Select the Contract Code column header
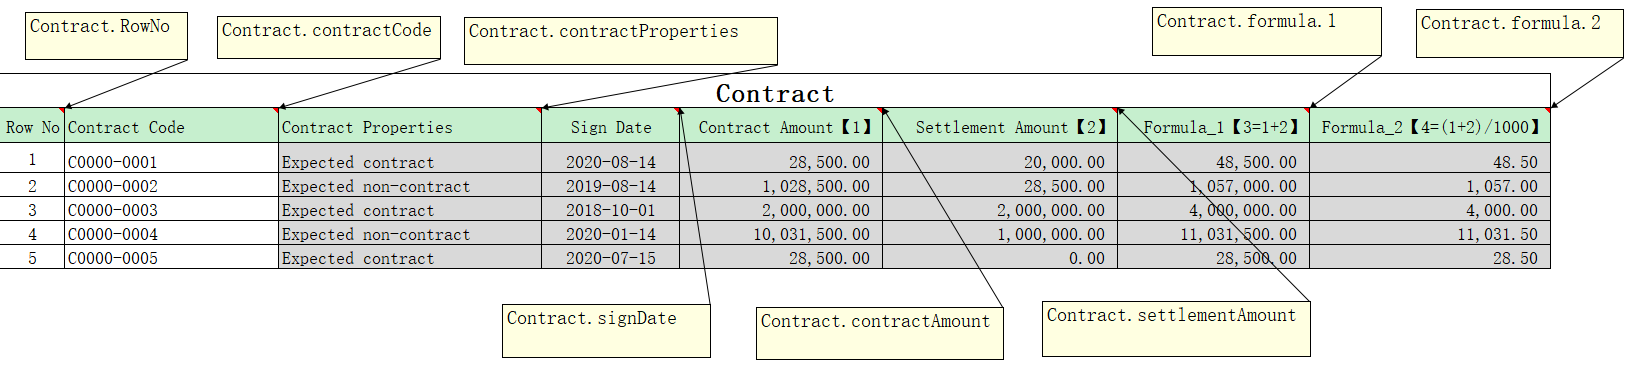1635x370 pixels. (171, 126)
